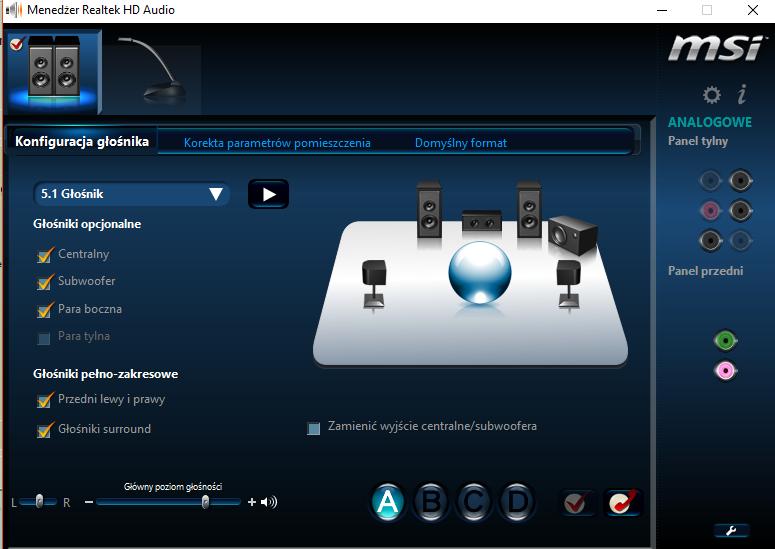Image resolution: width=775 pixels, height=549 pixels.
Task: Click the speaker mute icon next to volume
Action: tap(269, 502)
